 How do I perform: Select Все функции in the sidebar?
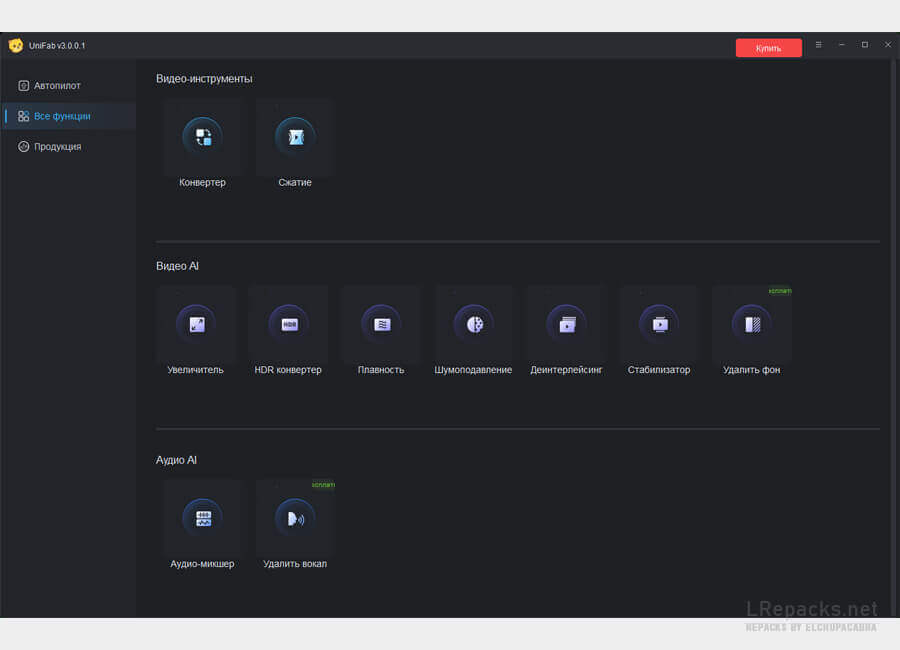click(x=62, y=116)
